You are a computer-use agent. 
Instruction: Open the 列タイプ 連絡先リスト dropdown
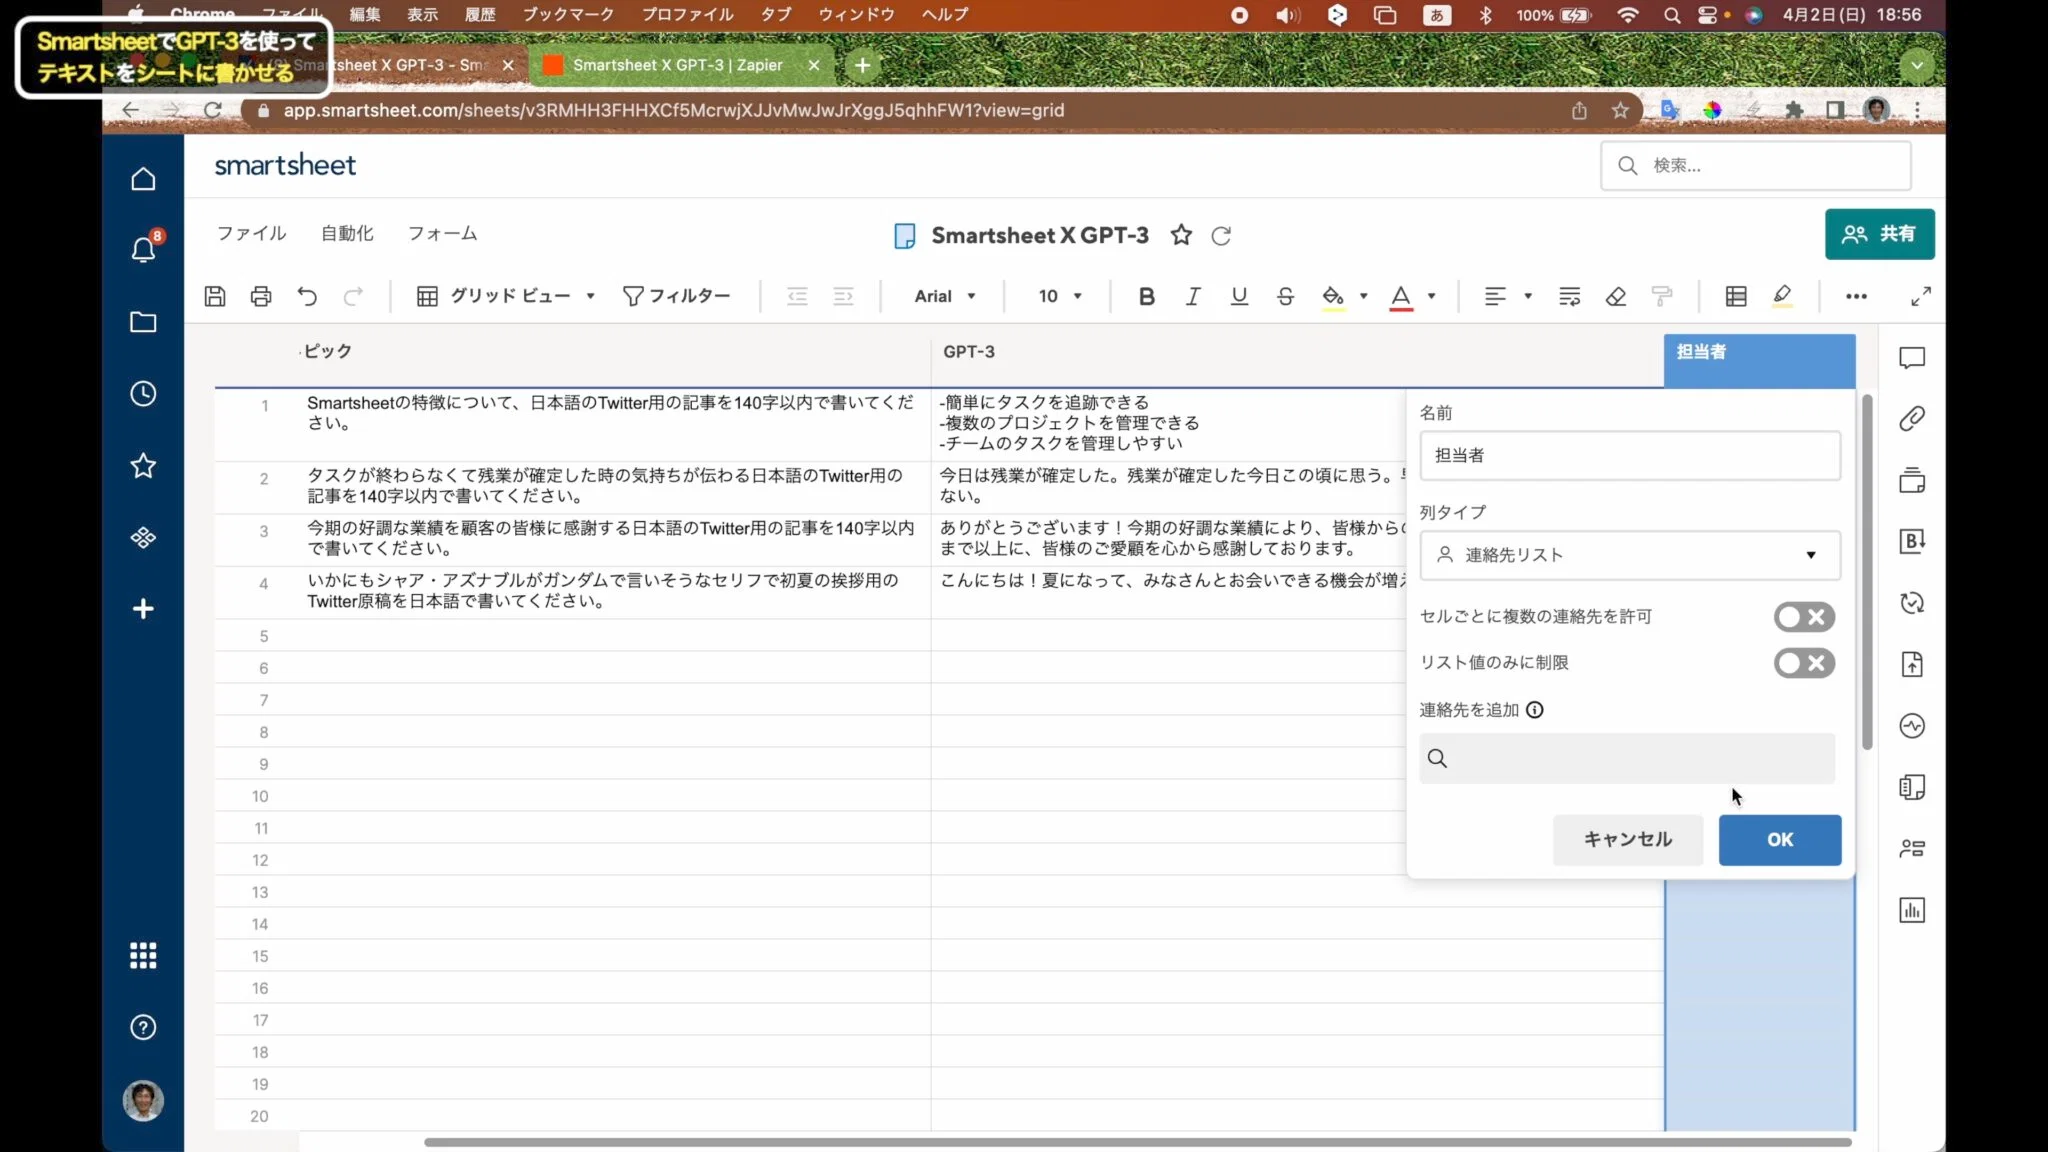click(1629, 555)
